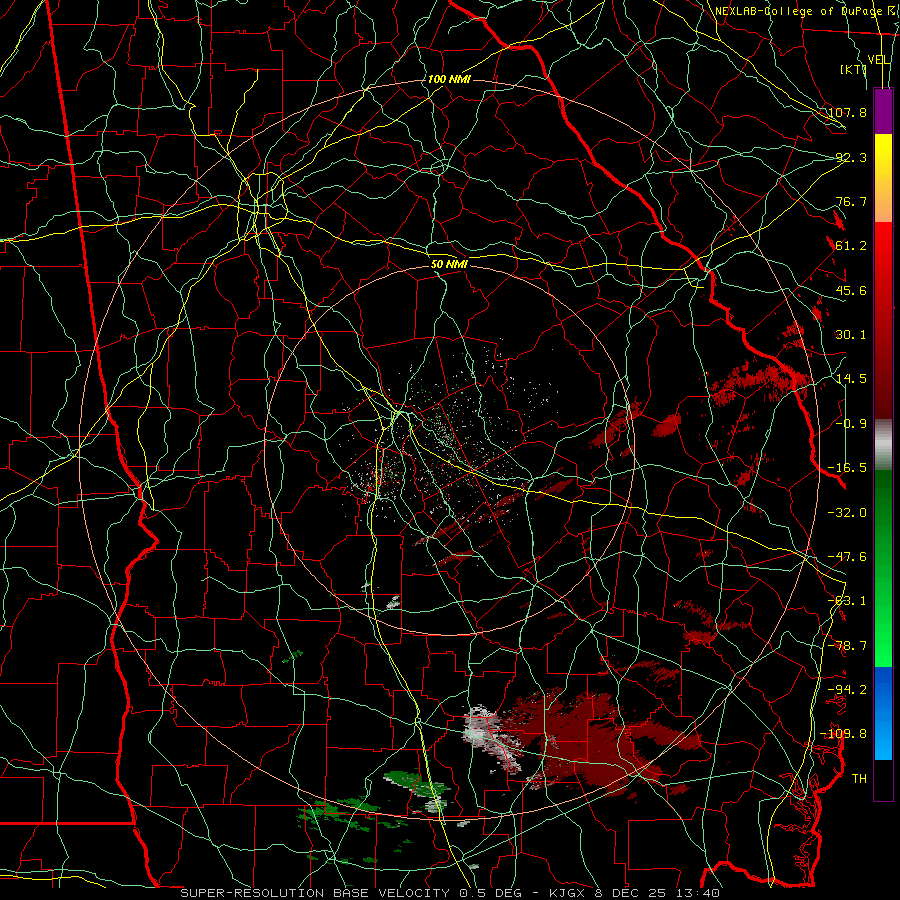Click the 50 NMI range ring label
The image size is (900, 900).
tap(449, 265)
